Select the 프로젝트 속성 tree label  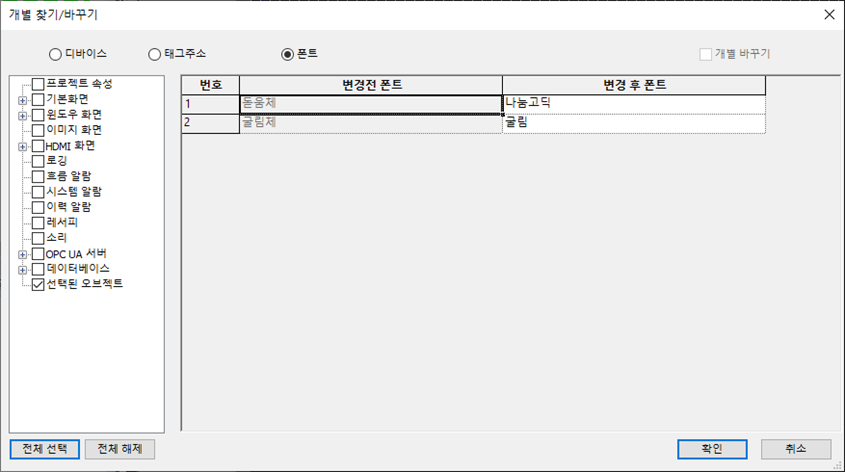pyautogui.click(x=79, y=84)
